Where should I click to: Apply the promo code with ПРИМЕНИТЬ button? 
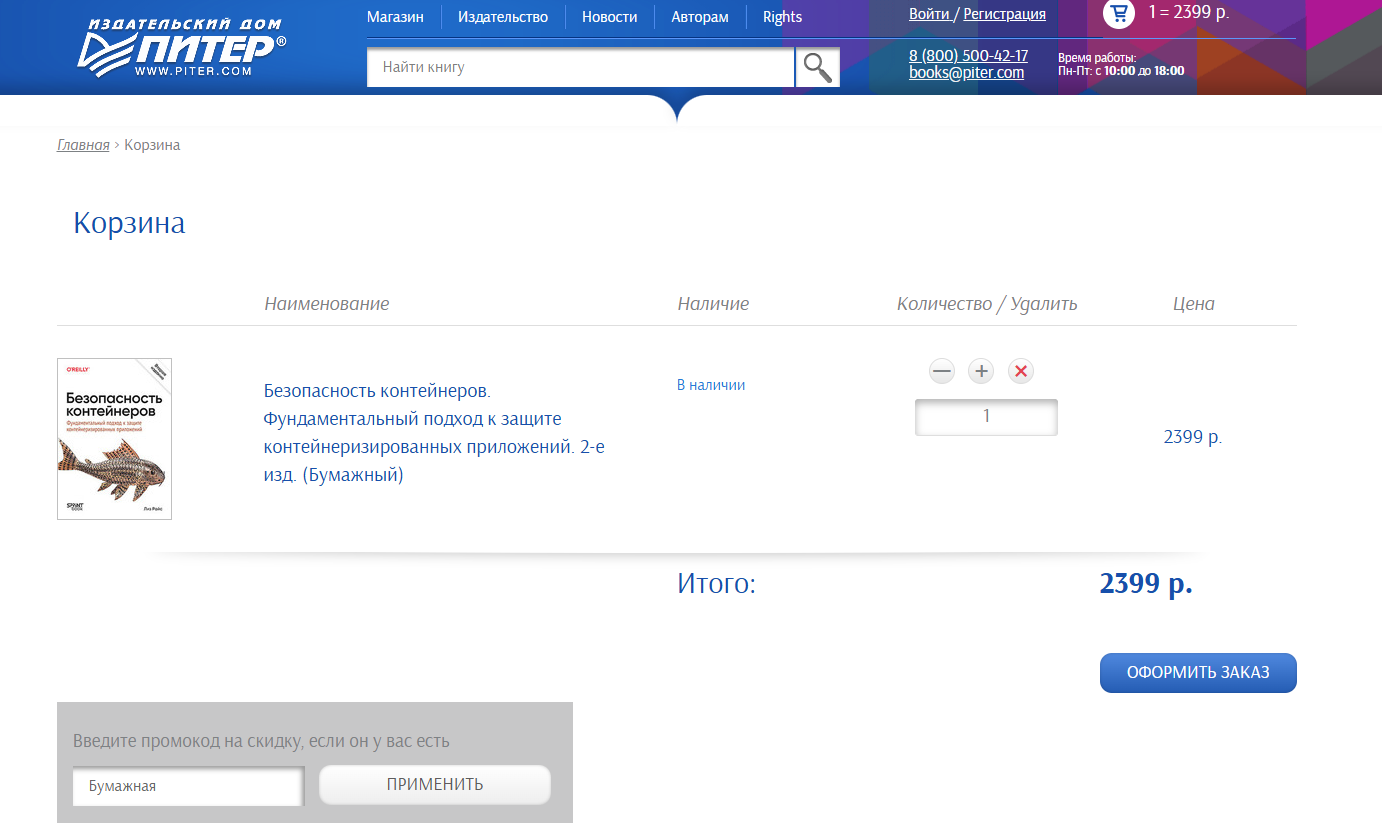[435, 785]
